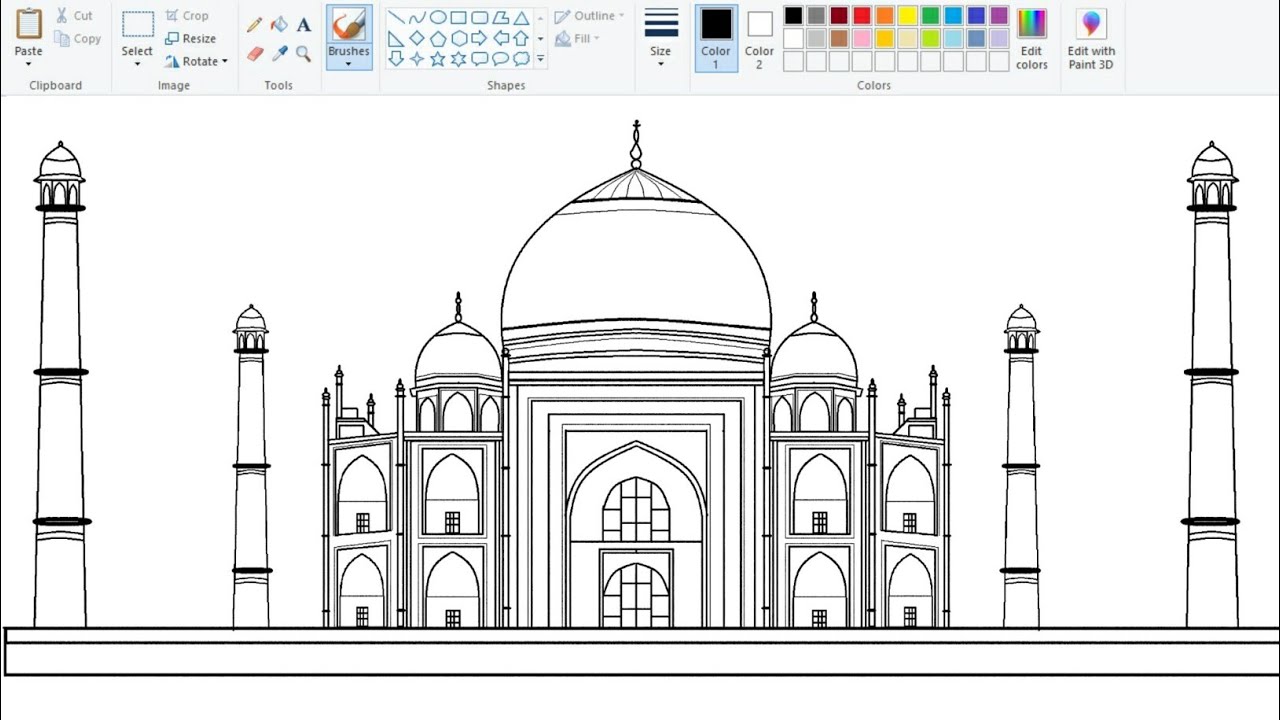
Task: Choose the Right arrow shape
Action: click(479, 38)
